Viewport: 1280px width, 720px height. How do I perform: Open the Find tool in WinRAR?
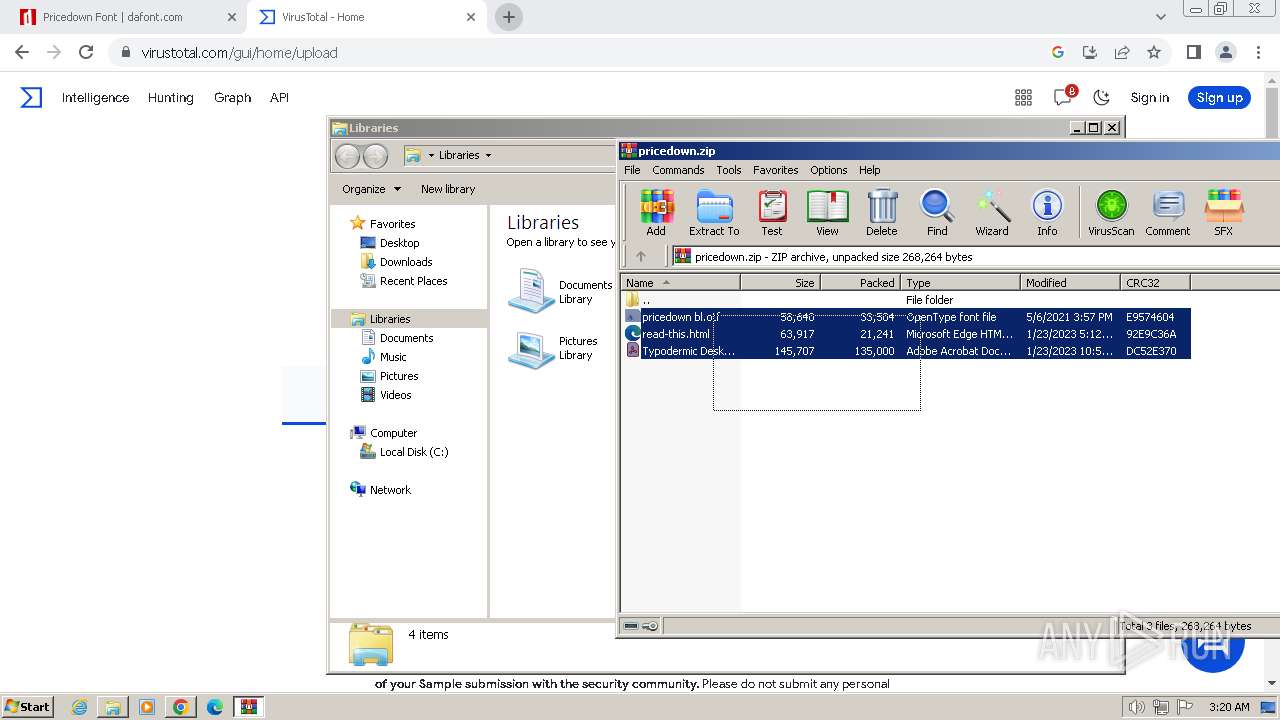click(x=937, y=213)
